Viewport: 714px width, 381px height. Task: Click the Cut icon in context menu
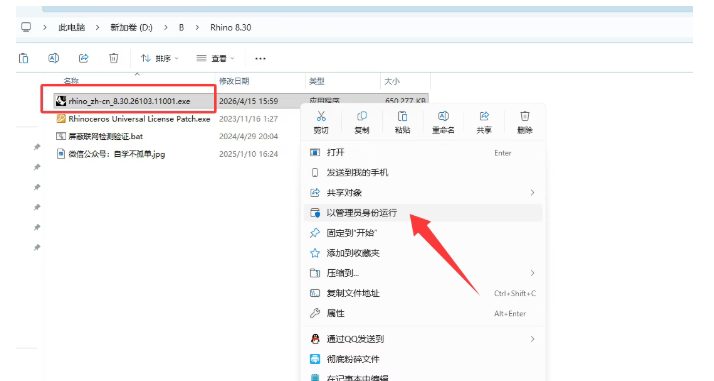[x=321, y=117]
